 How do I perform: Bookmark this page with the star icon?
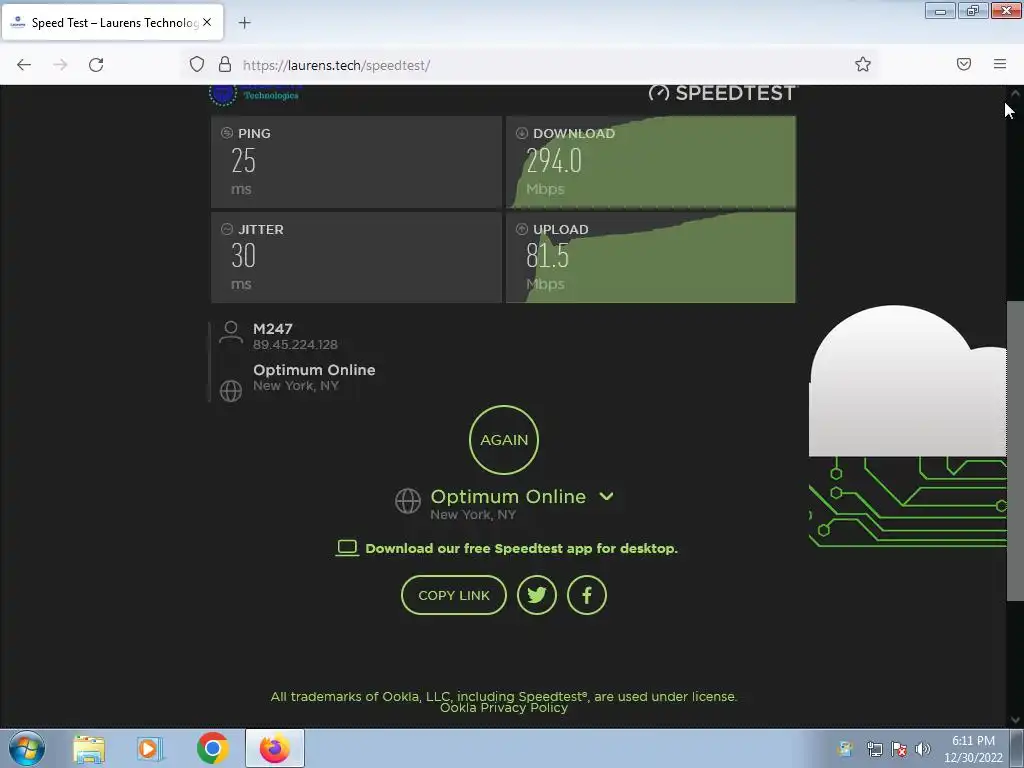863,64
